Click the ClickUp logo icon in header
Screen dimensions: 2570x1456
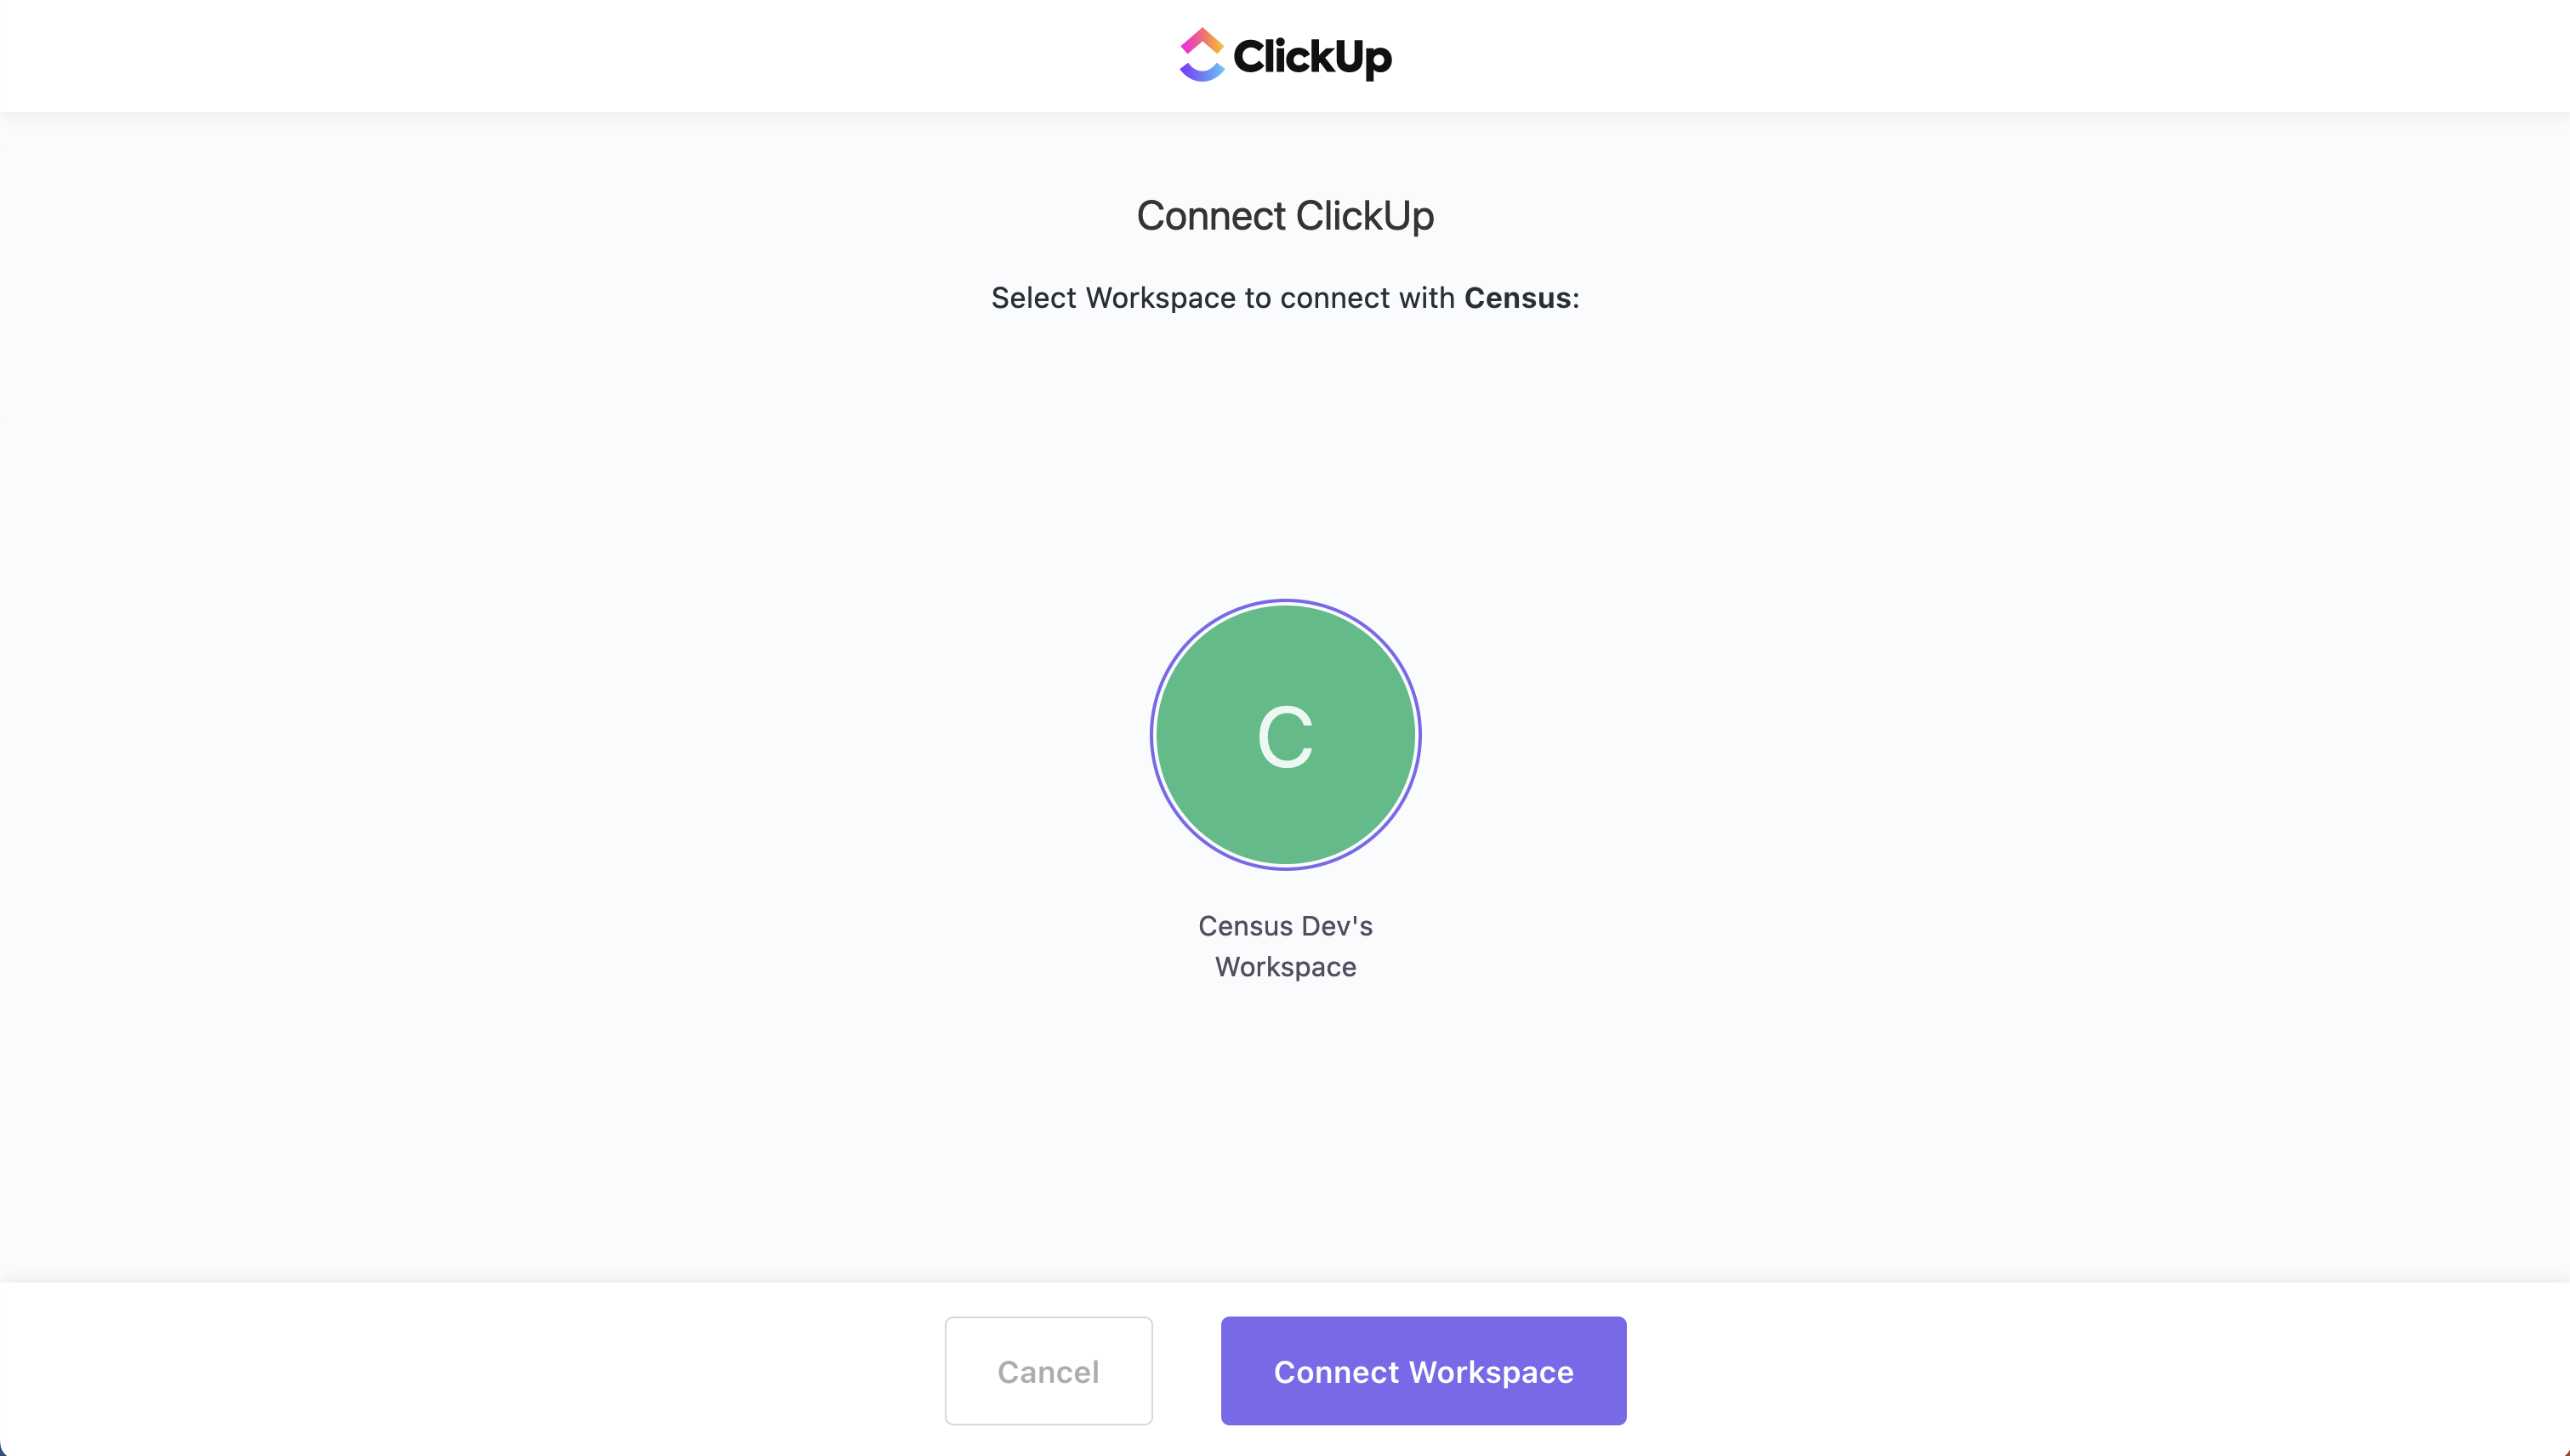coord(1202,55)
